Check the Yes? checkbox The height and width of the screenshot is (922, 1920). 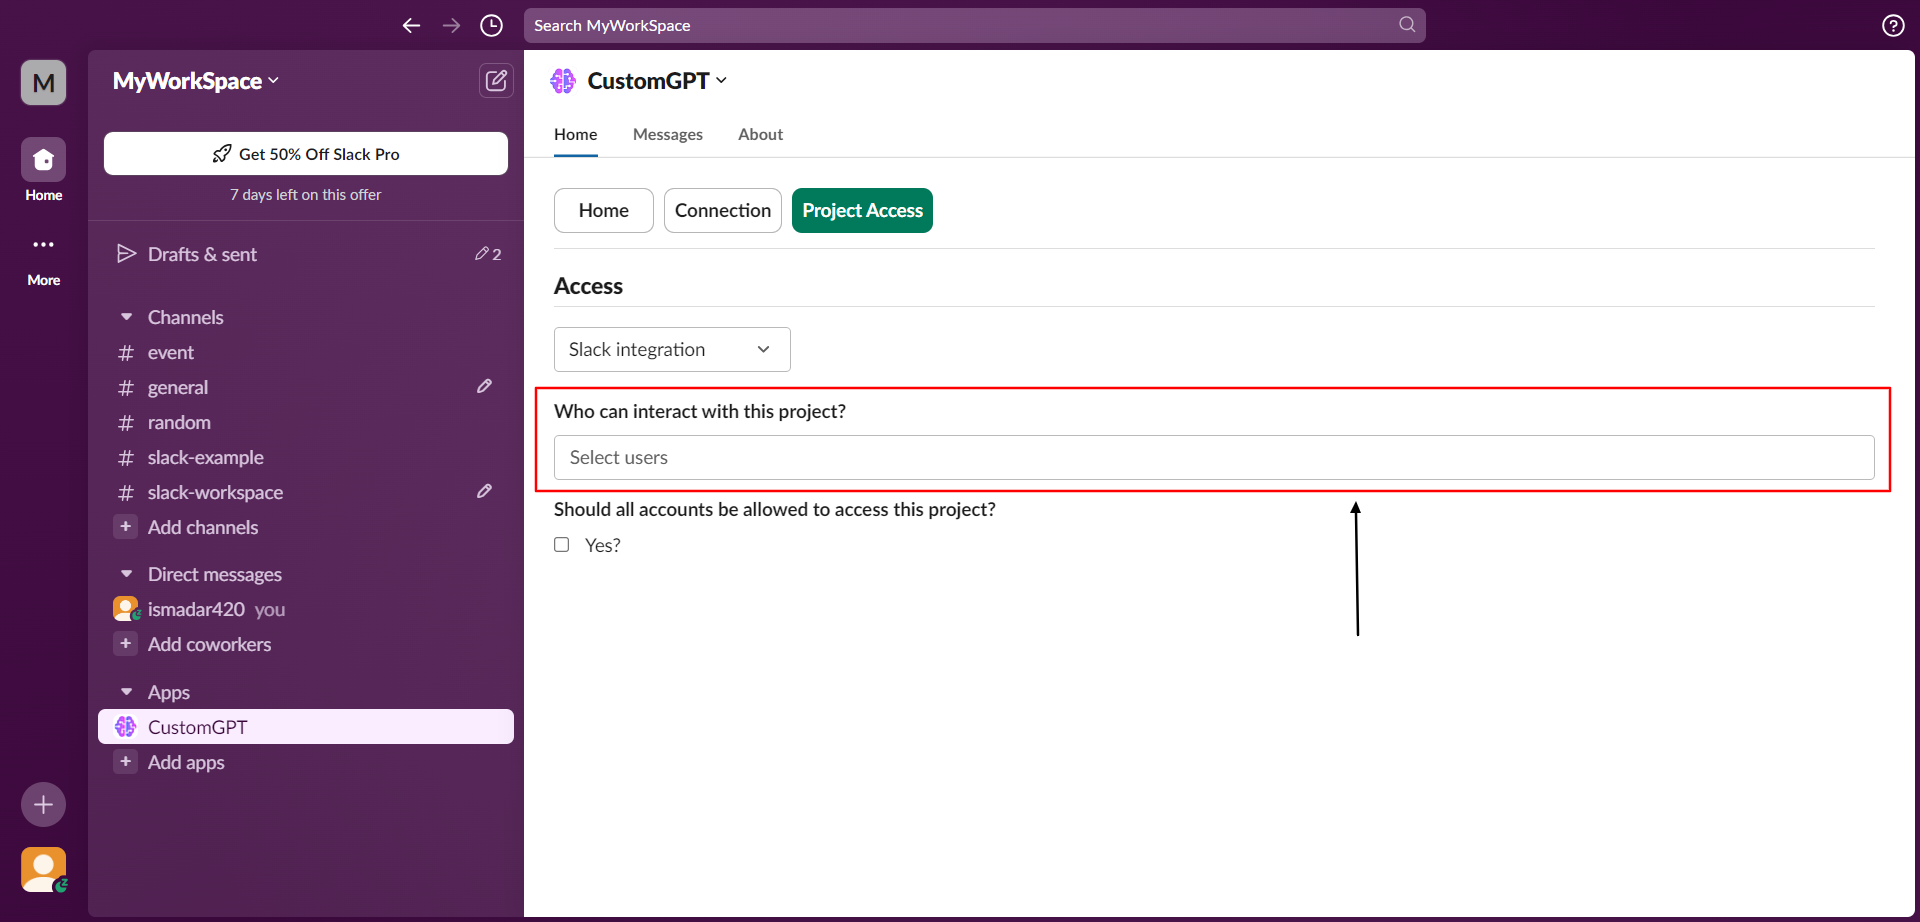[x=562, y=545]
